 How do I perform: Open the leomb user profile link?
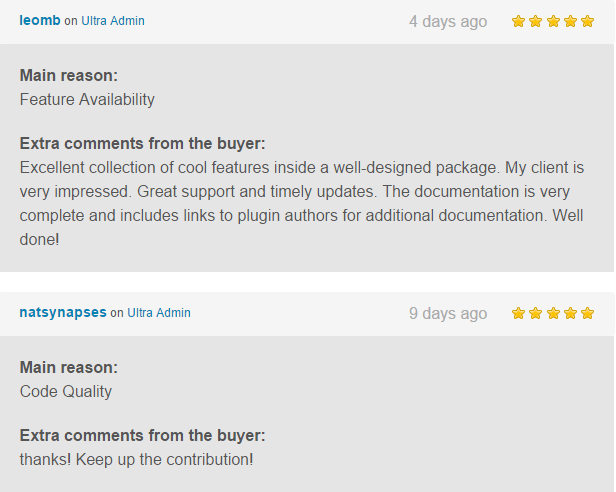[x=39, y=21]
